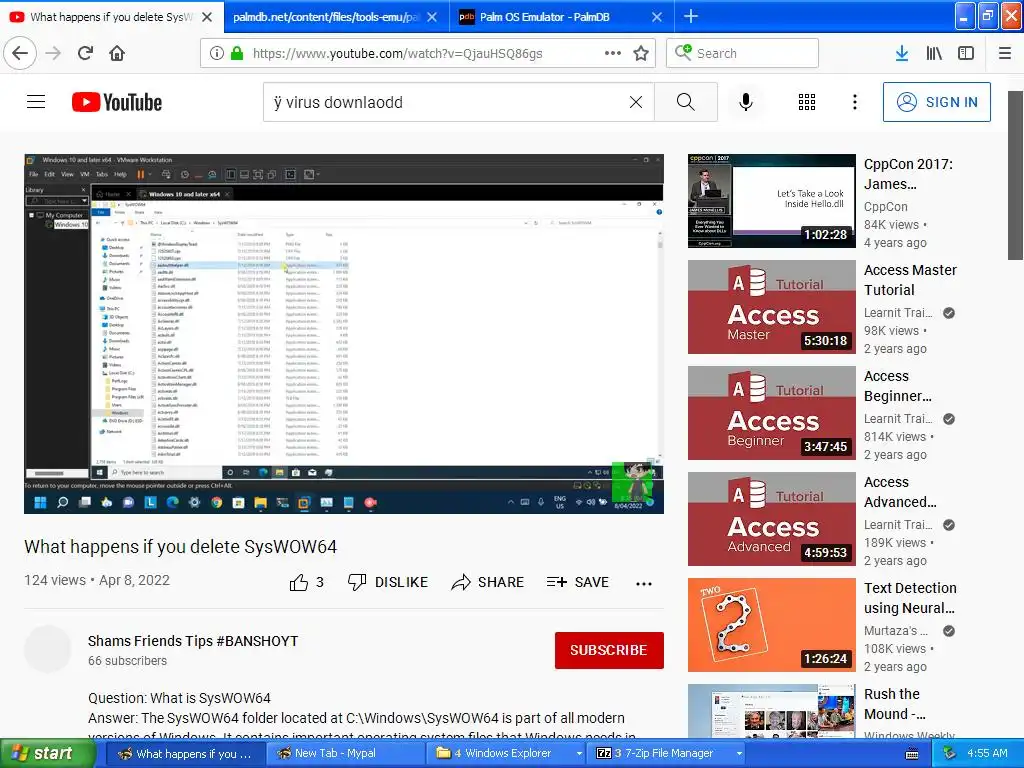Select the Question: What is SysWOW64 line

point(180,698)
